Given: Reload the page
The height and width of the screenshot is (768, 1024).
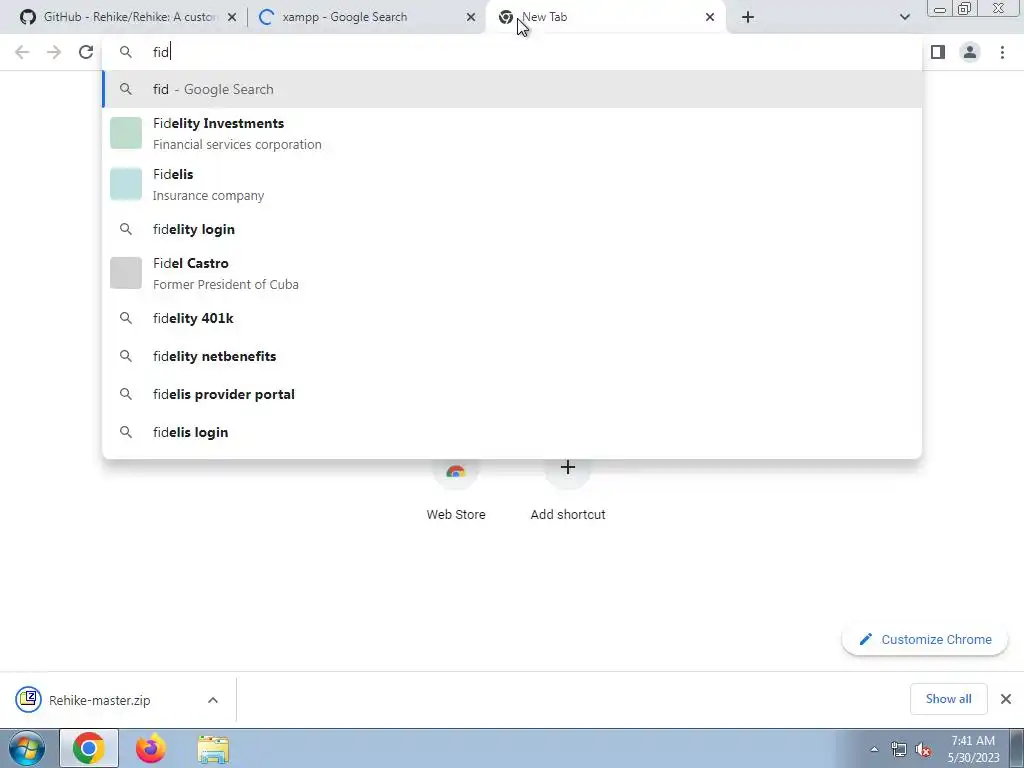Looking at the screenshot, I should (x=86, y=52).
